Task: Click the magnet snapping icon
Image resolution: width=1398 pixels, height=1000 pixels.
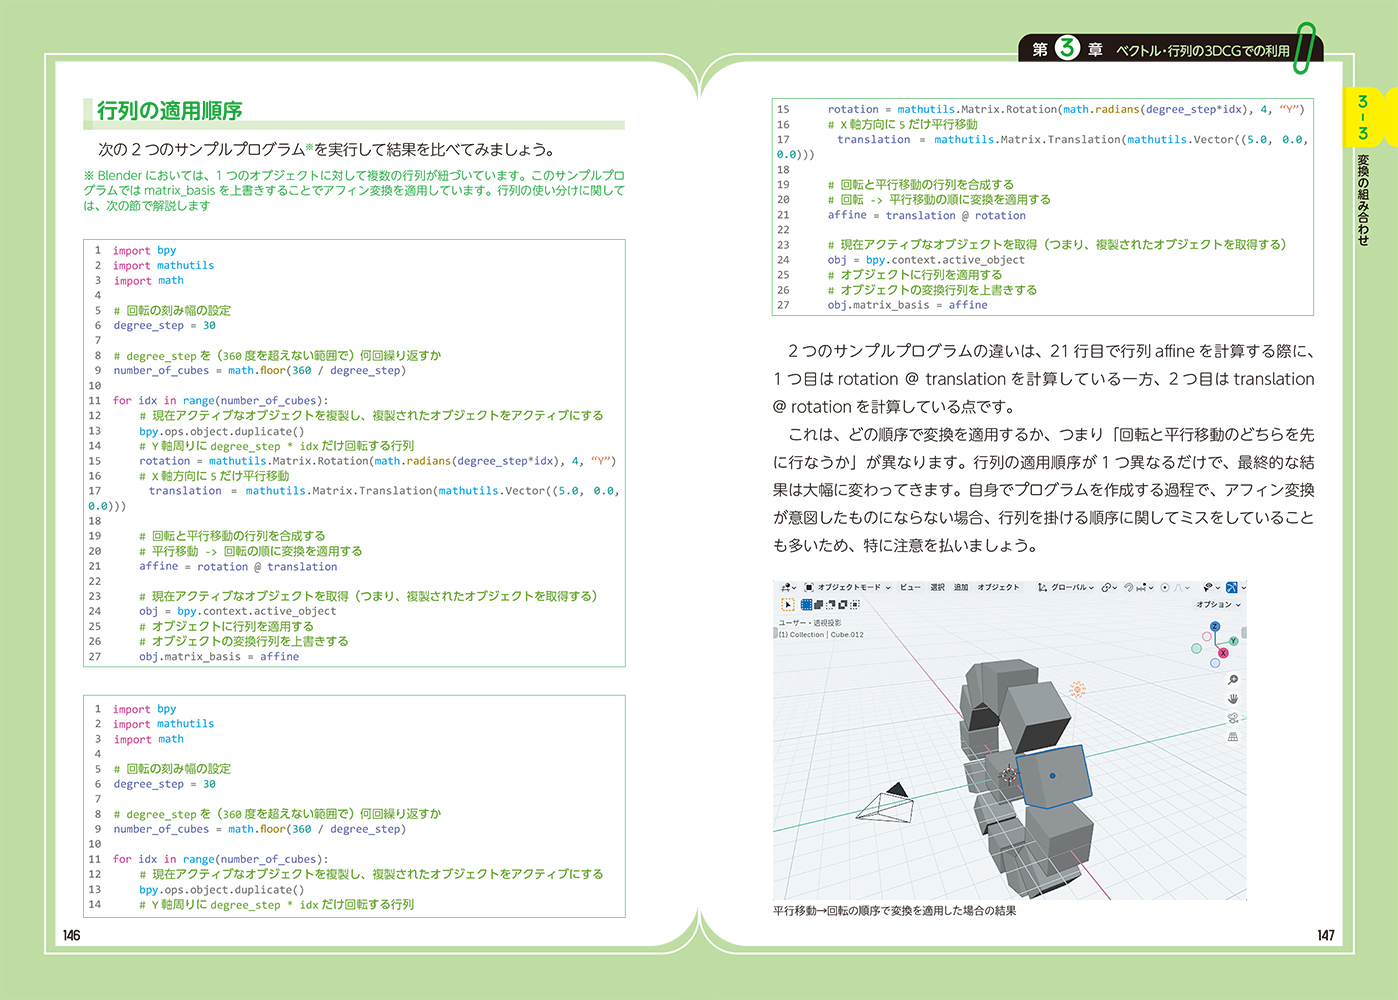Action: pos(1129,588)
